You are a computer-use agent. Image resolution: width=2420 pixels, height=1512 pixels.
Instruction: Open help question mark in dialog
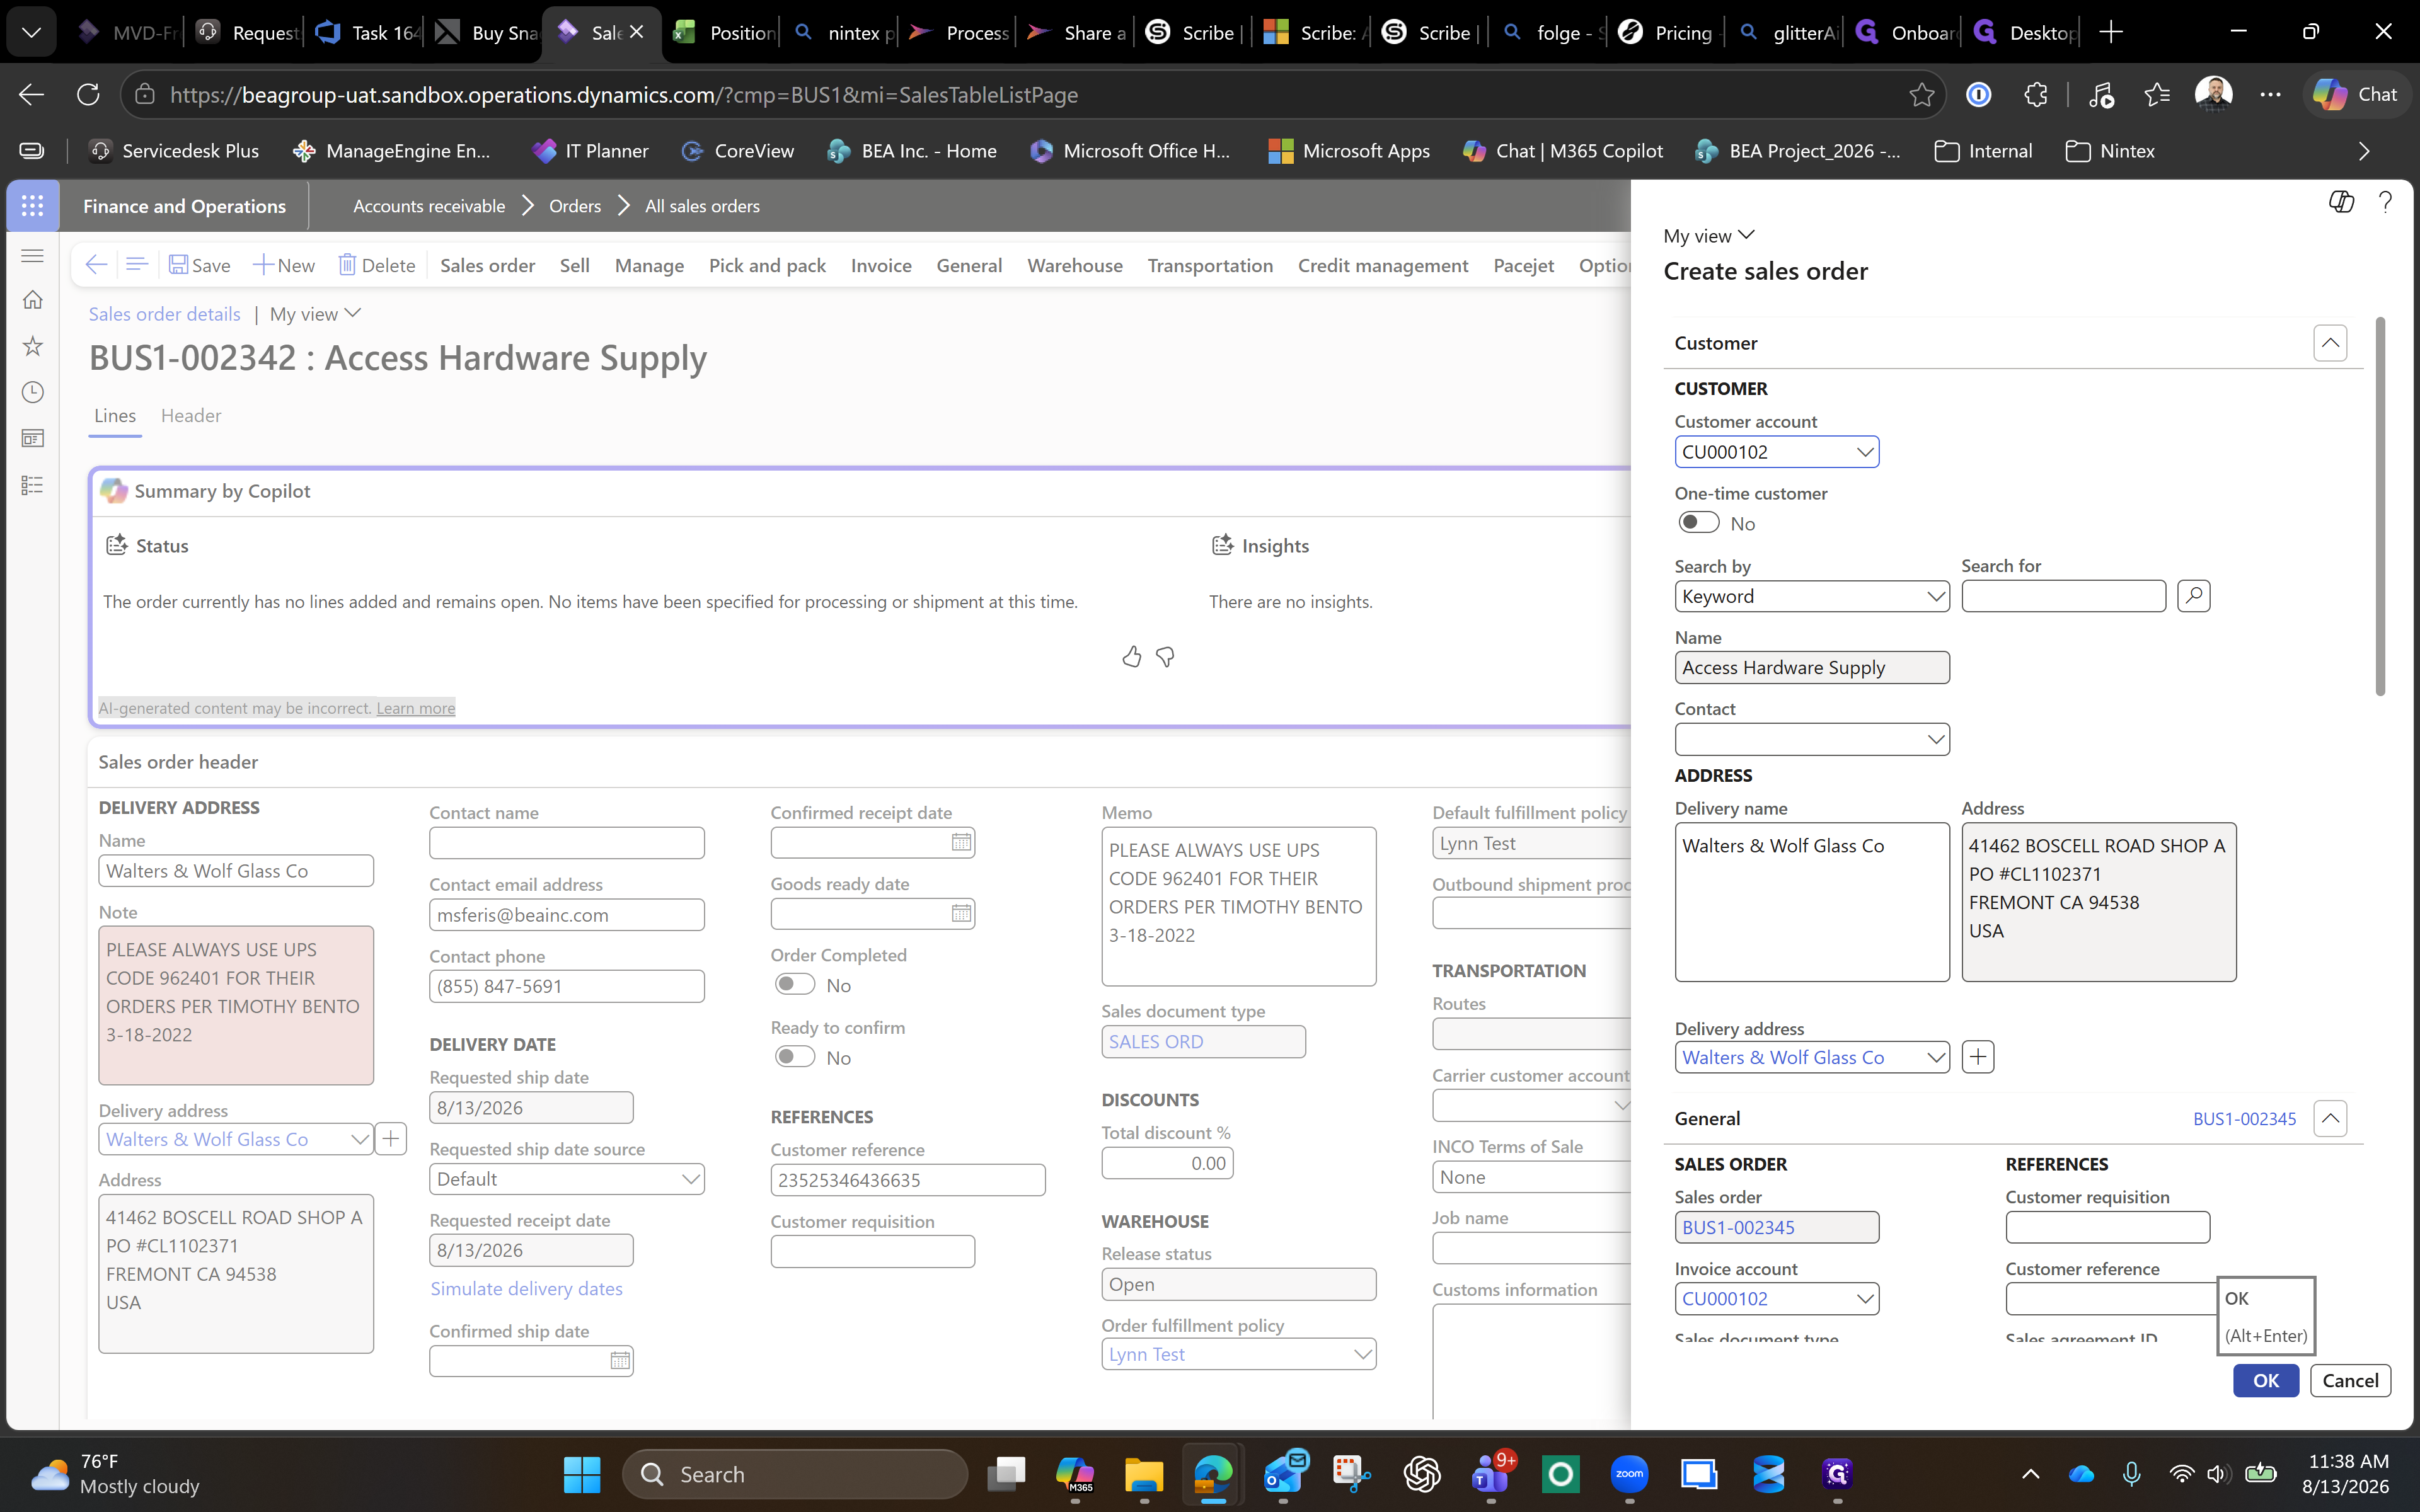pos(2385,202)
